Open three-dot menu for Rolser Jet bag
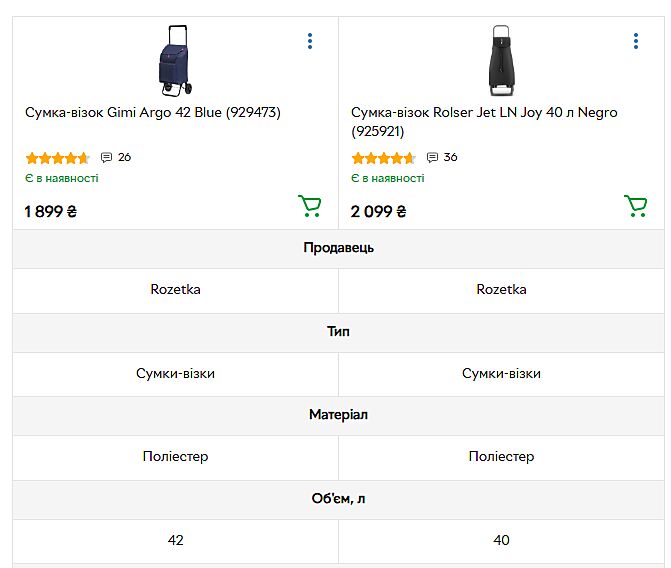The height and width of the screenshot is (568, 671). click(x=636, y=41)
